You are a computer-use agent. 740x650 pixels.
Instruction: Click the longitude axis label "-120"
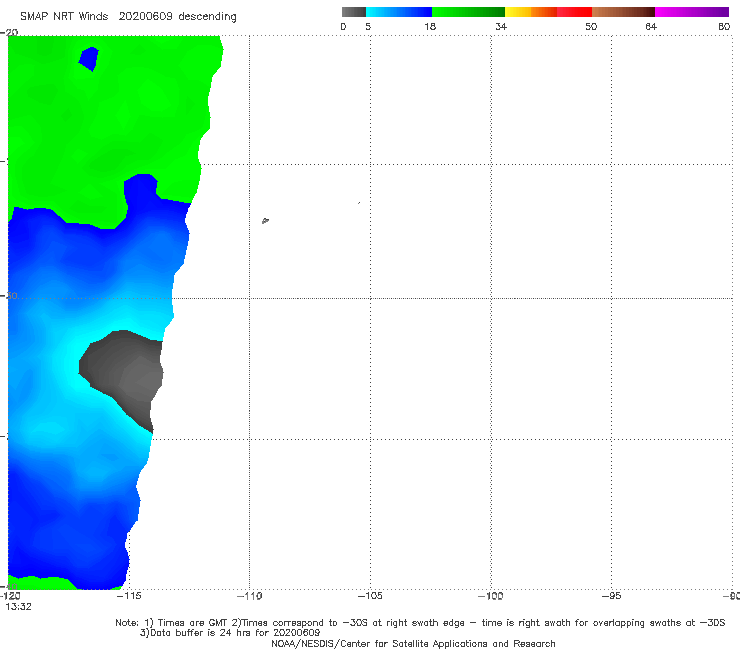pos(10,596)
